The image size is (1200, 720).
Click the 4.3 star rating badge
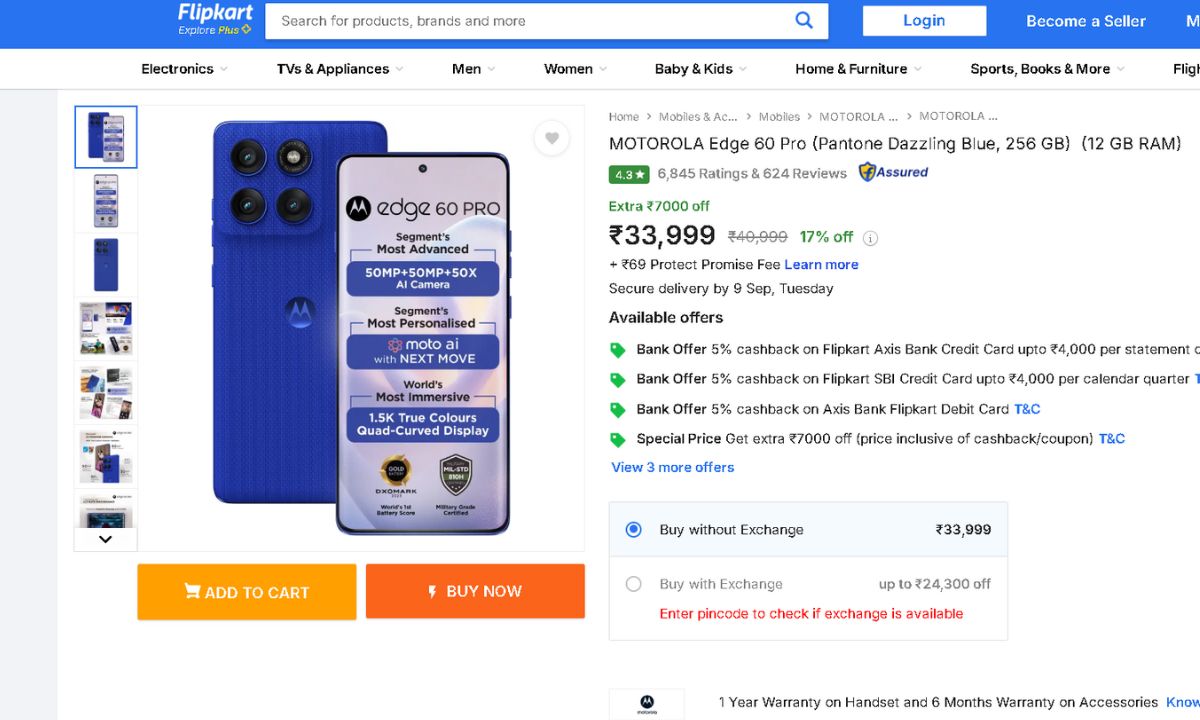(629, 174)
